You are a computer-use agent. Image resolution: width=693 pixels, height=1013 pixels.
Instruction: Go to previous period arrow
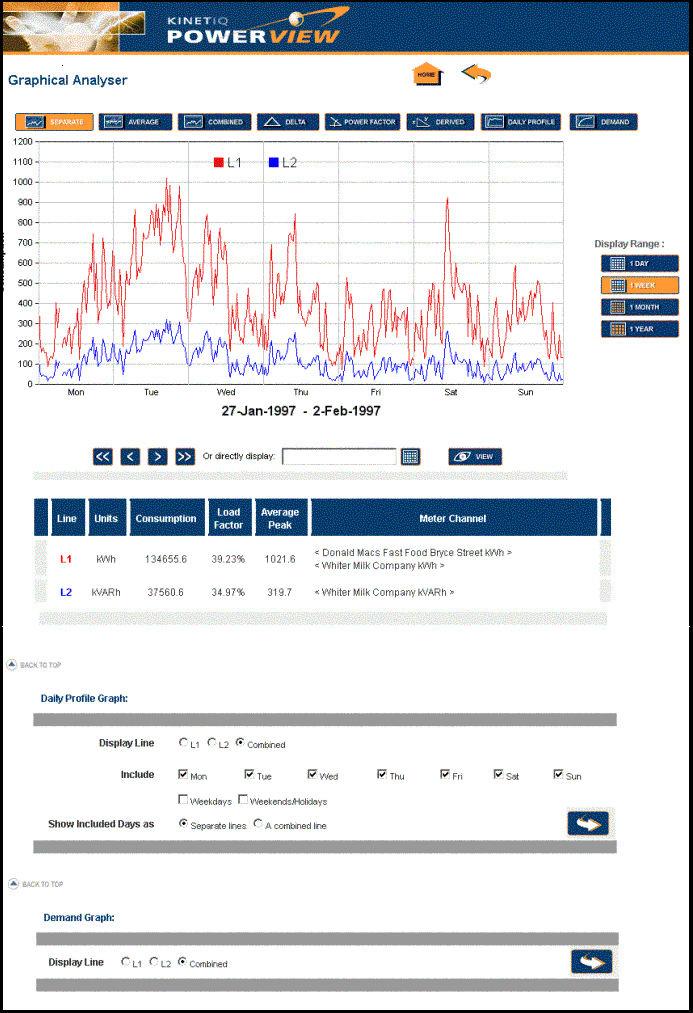pyautogui.click(x=130, y=457)
